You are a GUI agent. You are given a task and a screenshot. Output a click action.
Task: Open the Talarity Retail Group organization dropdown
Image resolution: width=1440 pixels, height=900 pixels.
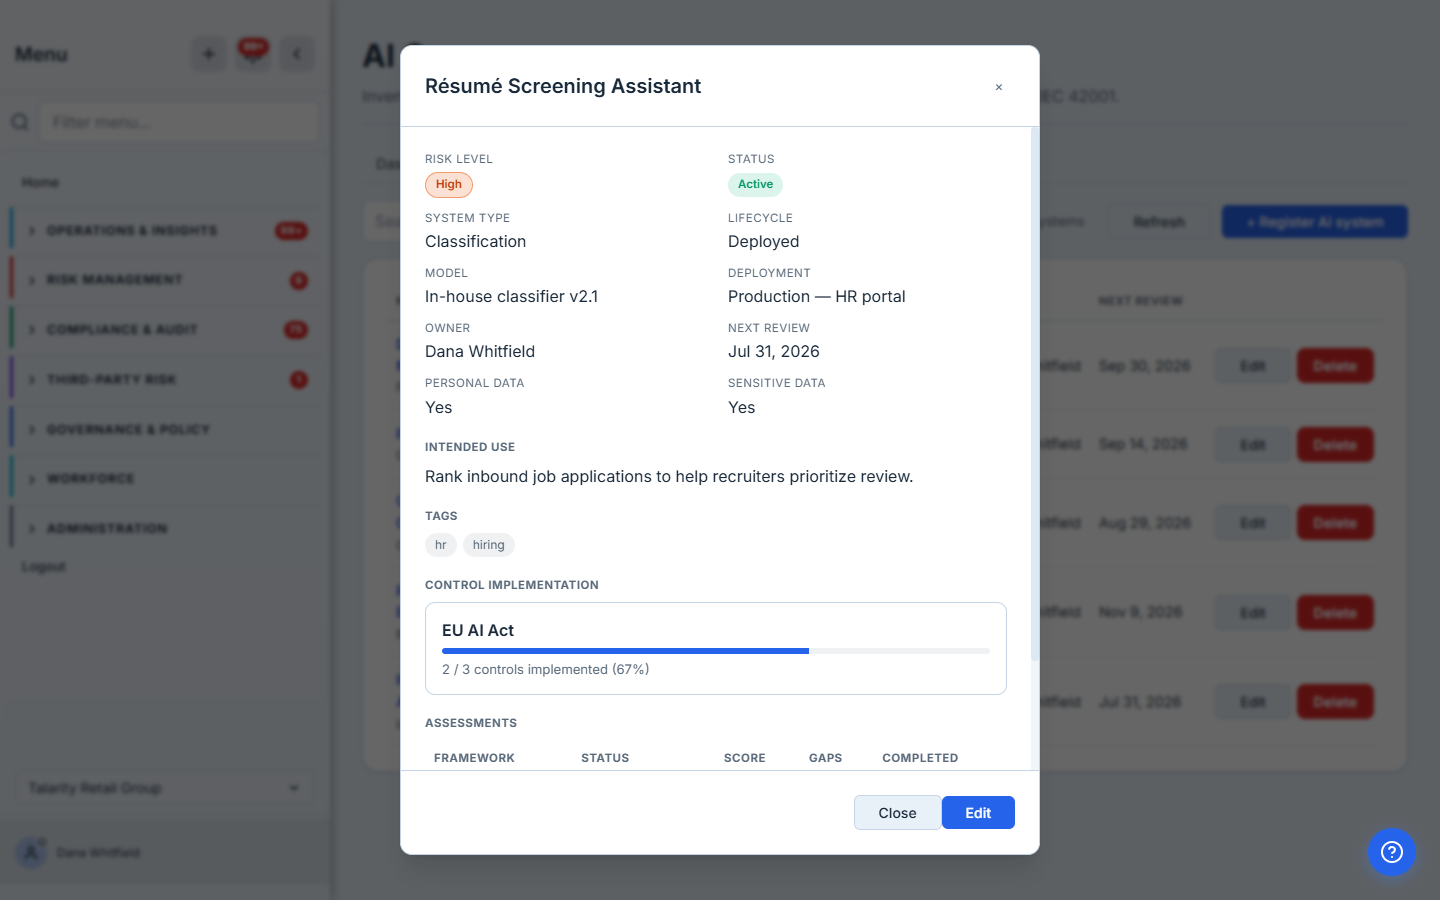[x=164, y=788]
